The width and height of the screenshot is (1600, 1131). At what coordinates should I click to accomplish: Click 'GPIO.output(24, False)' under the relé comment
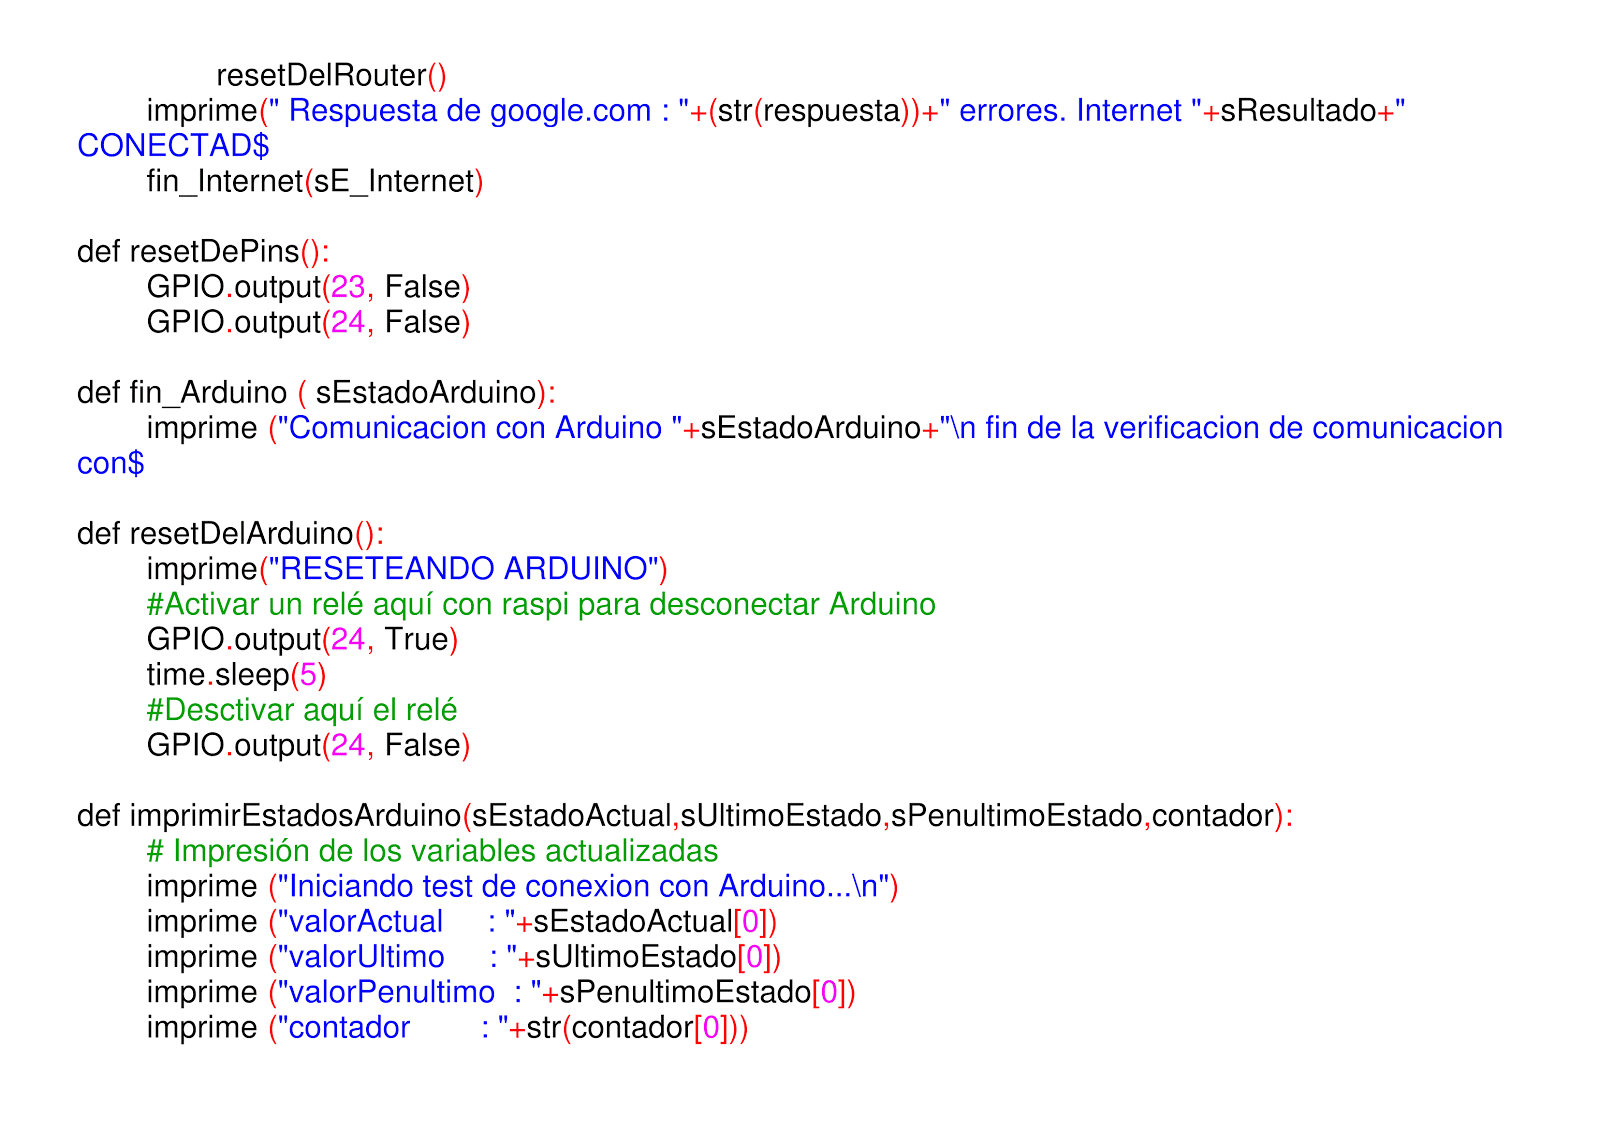[308, 746]
